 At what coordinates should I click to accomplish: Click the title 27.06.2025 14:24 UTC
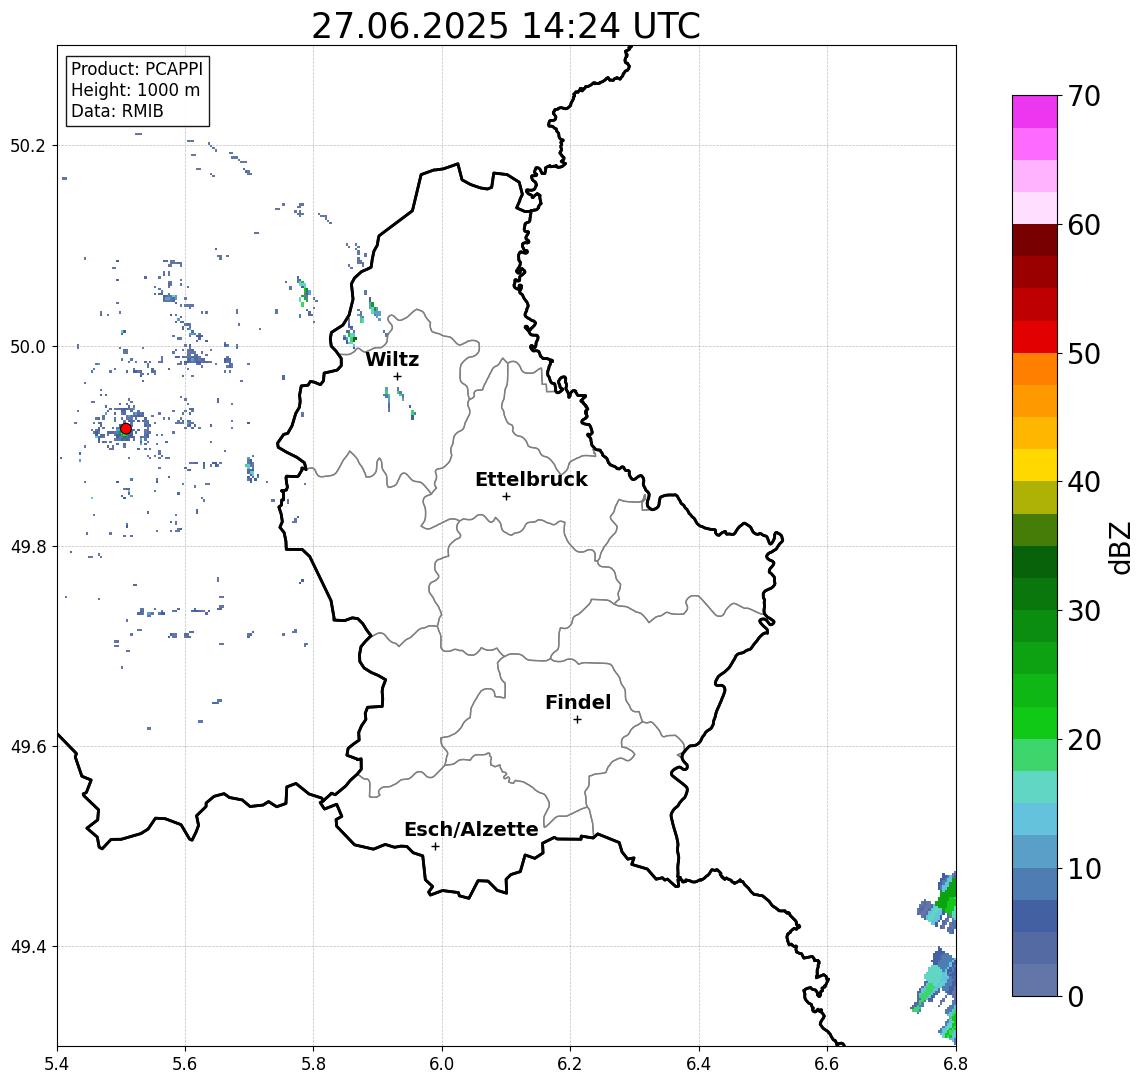(506, 26)
